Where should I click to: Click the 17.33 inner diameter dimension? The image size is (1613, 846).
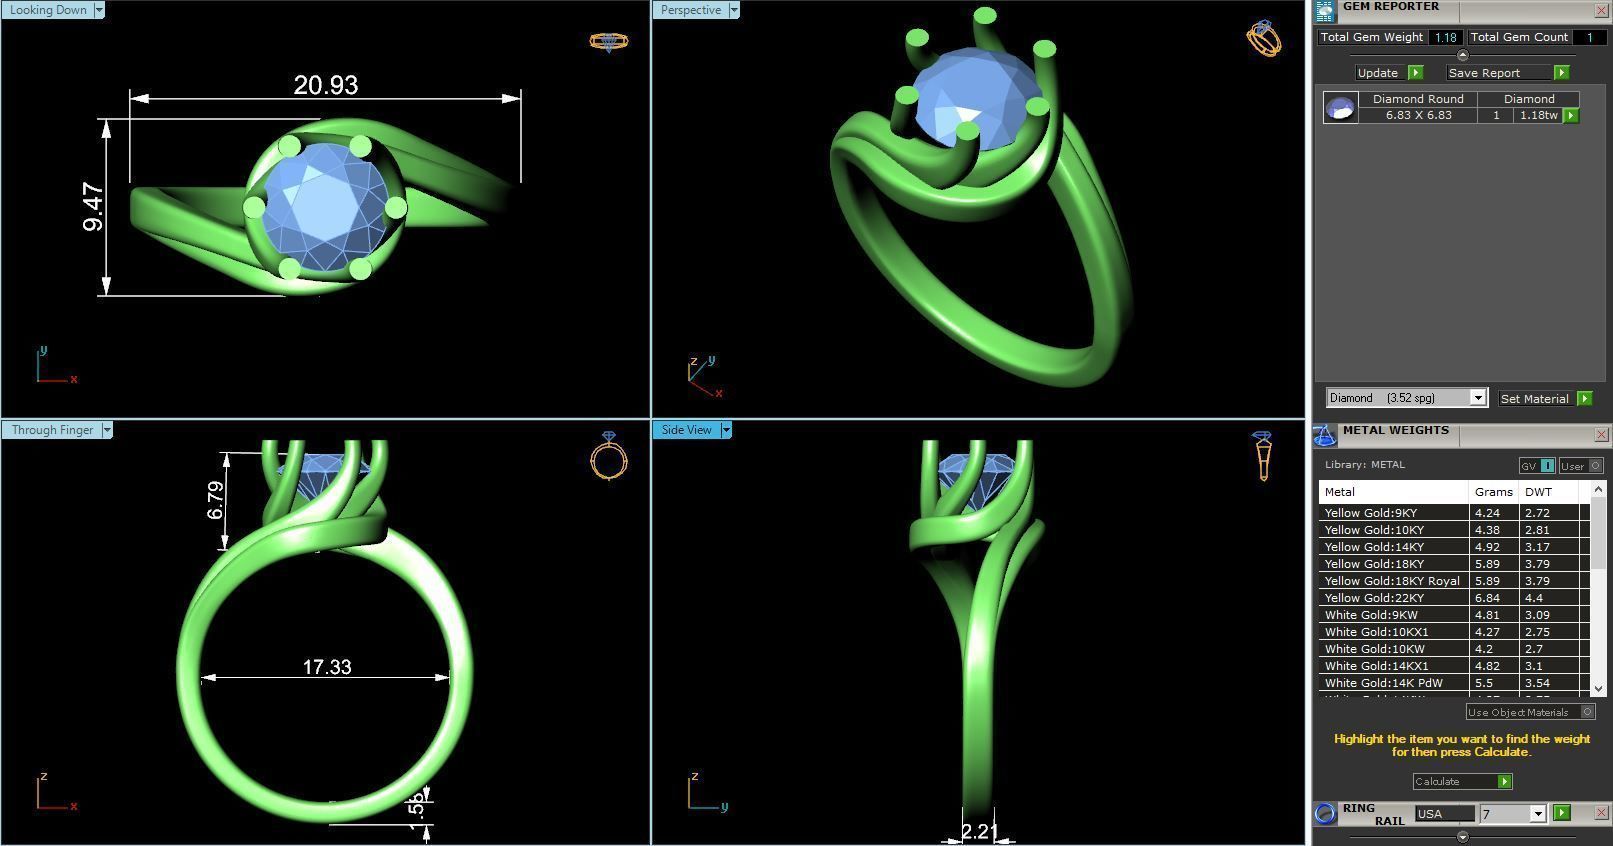327,667
